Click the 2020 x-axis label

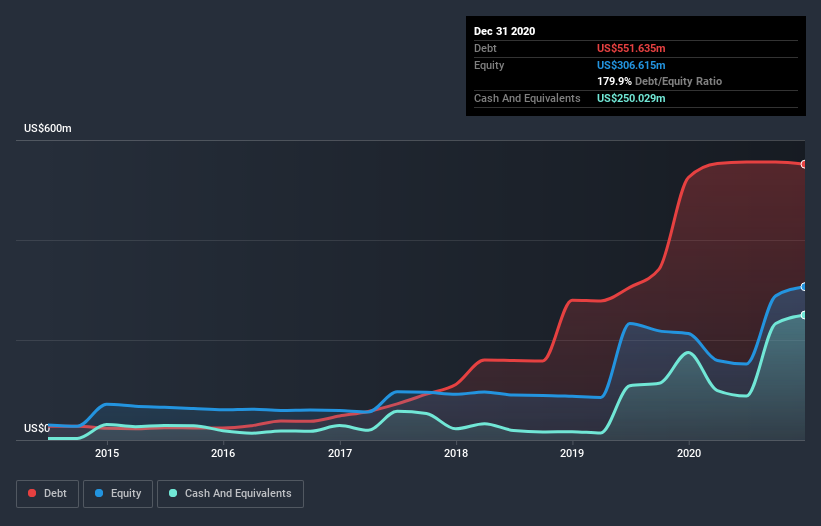click(689, 453)
